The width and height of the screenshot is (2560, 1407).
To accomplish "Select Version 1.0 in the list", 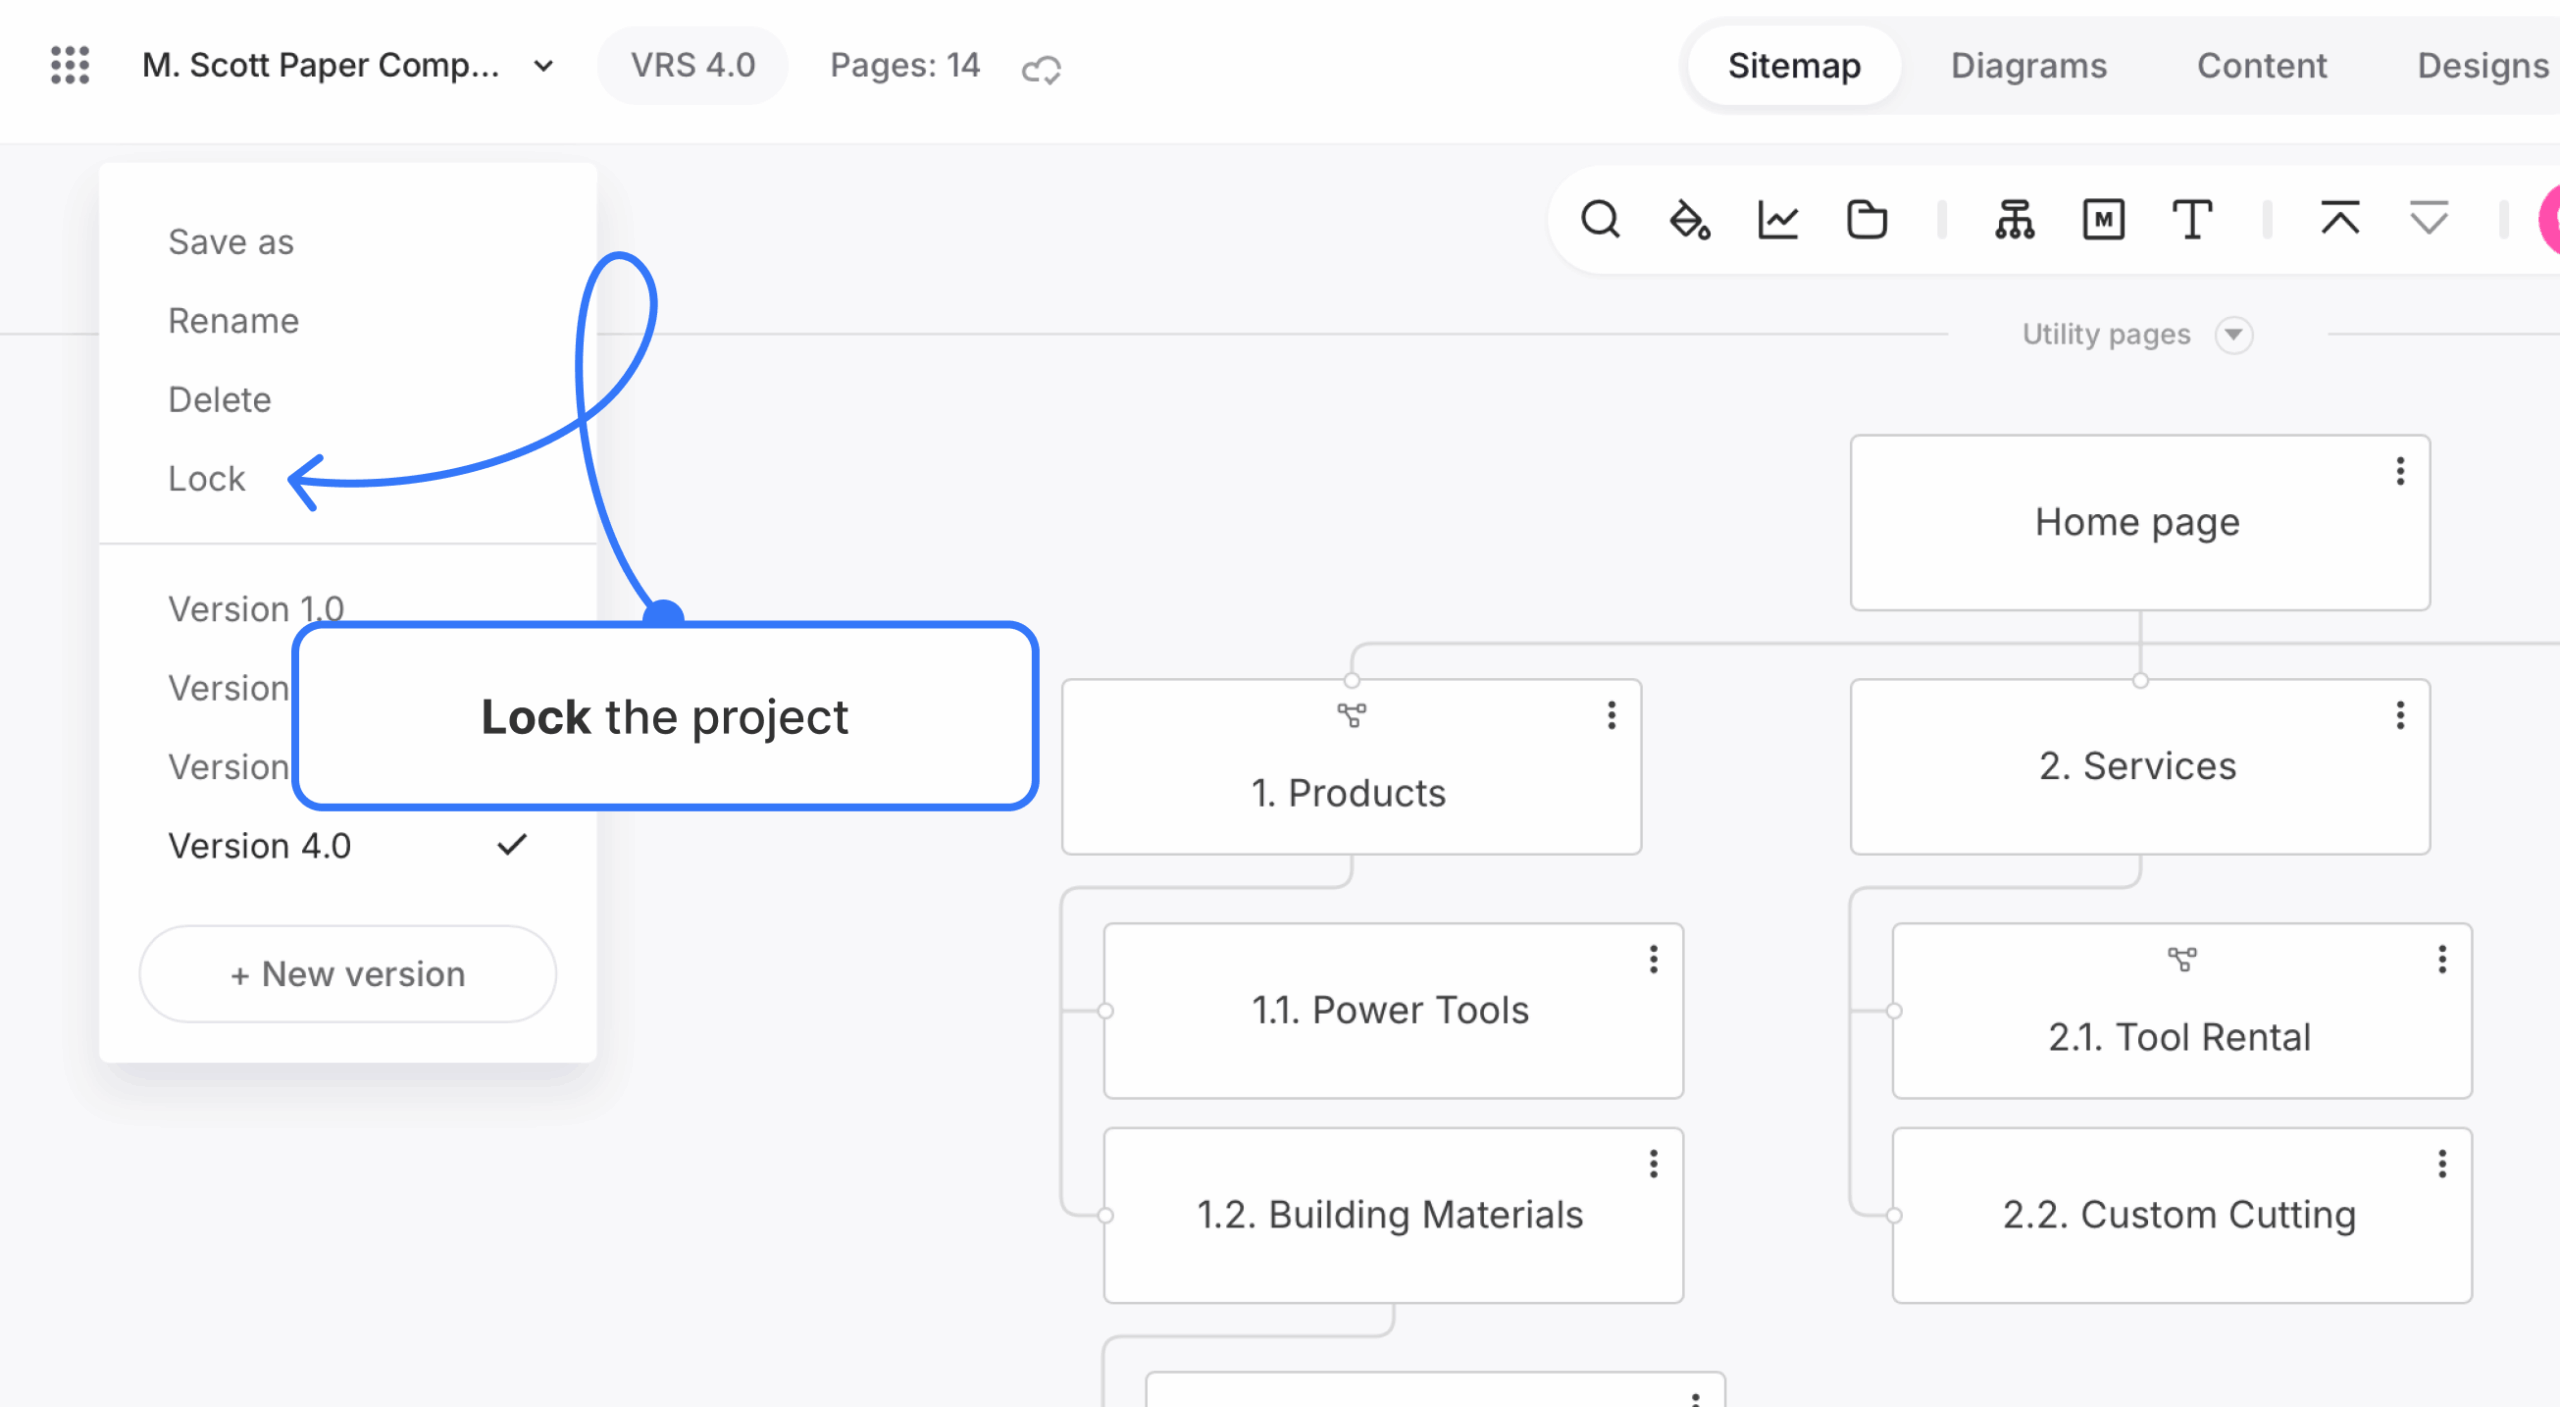I will click(256, 609).
